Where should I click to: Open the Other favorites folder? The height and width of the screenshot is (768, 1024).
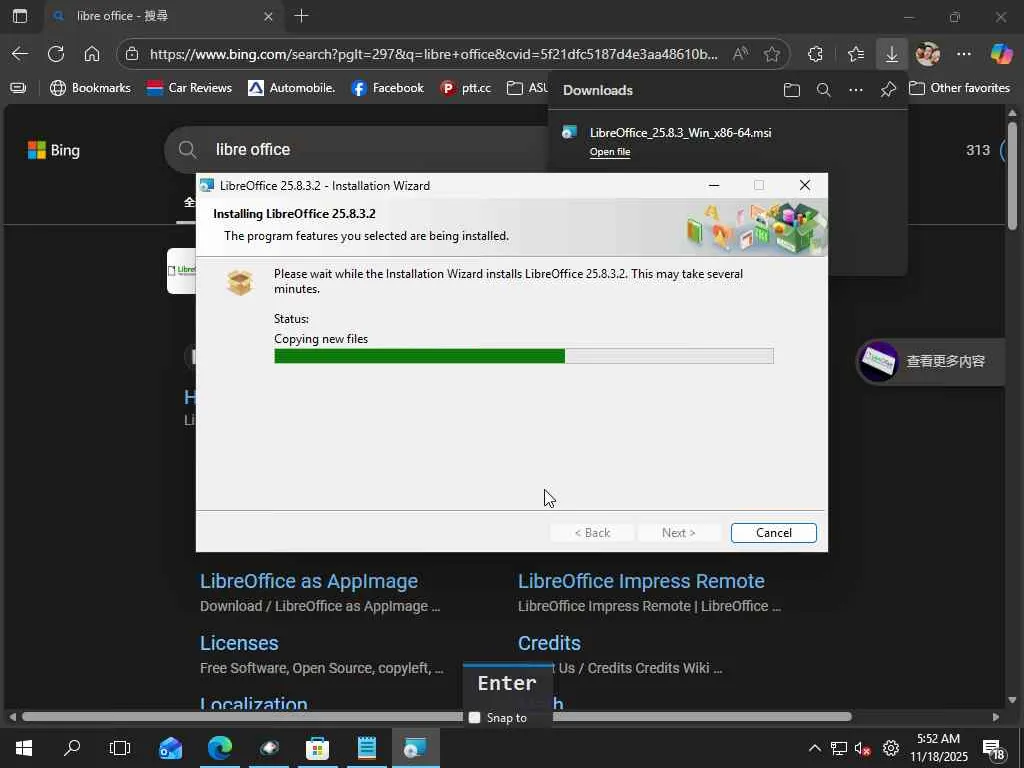pos(959,88)
